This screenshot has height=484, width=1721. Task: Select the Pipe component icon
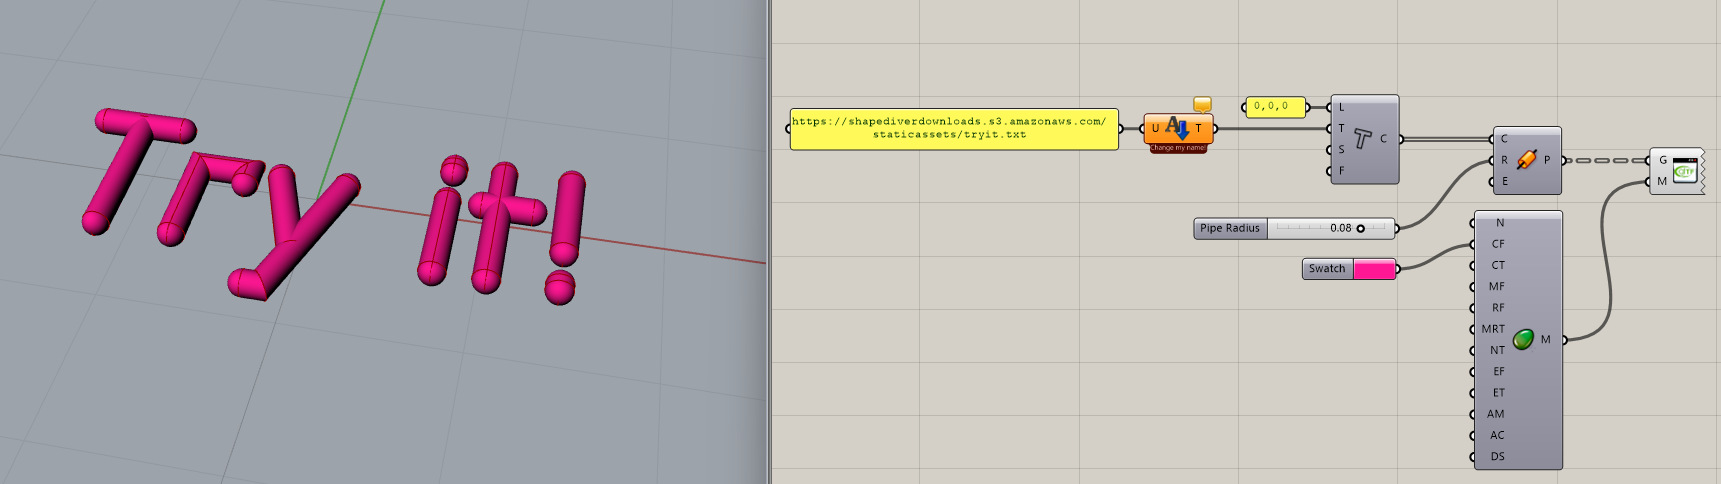click(x=1526, y=160)
